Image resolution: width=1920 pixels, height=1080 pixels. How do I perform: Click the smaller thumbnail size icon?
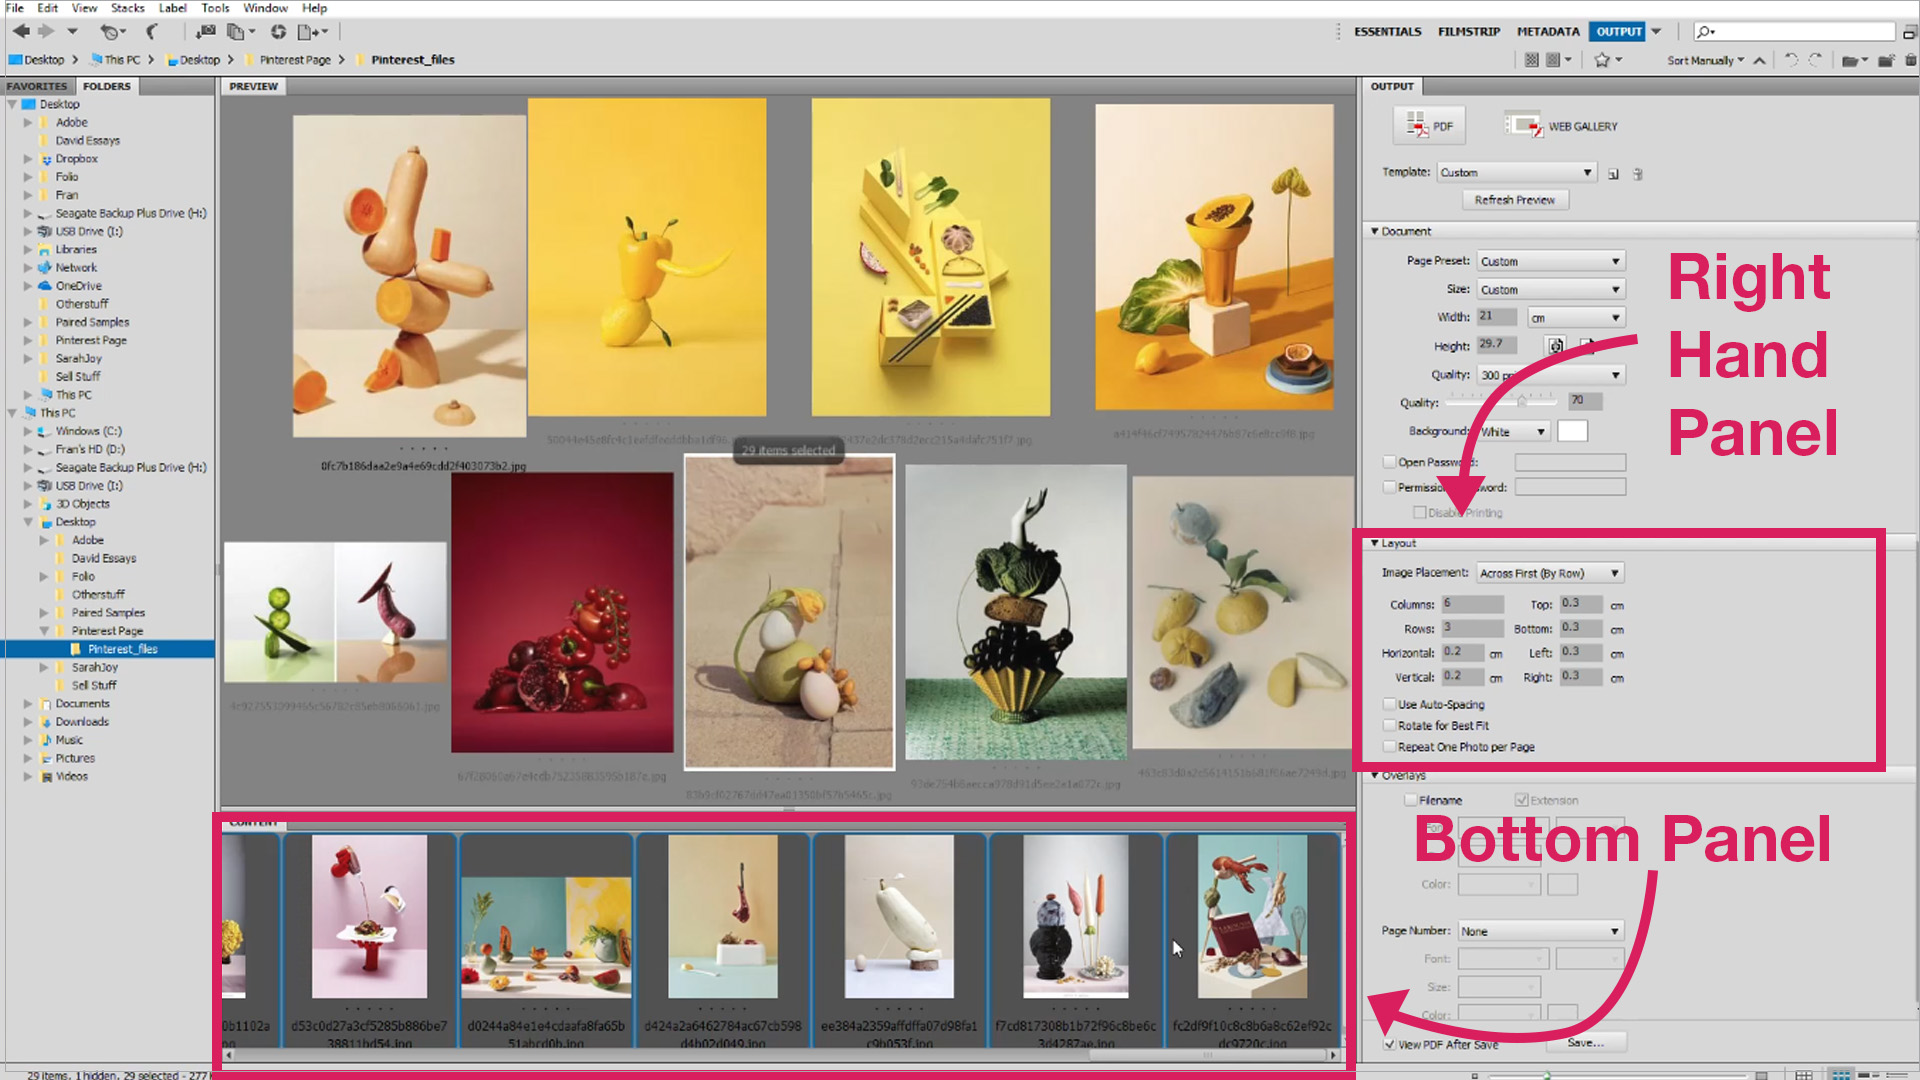click(1474, 1075)
